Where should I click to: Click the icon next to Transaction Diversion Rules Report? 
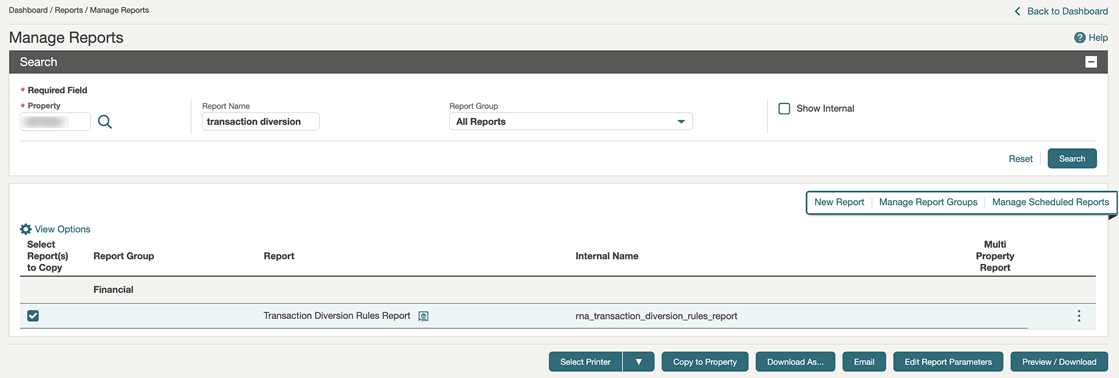pyautogui.click(x=422, y=316)
